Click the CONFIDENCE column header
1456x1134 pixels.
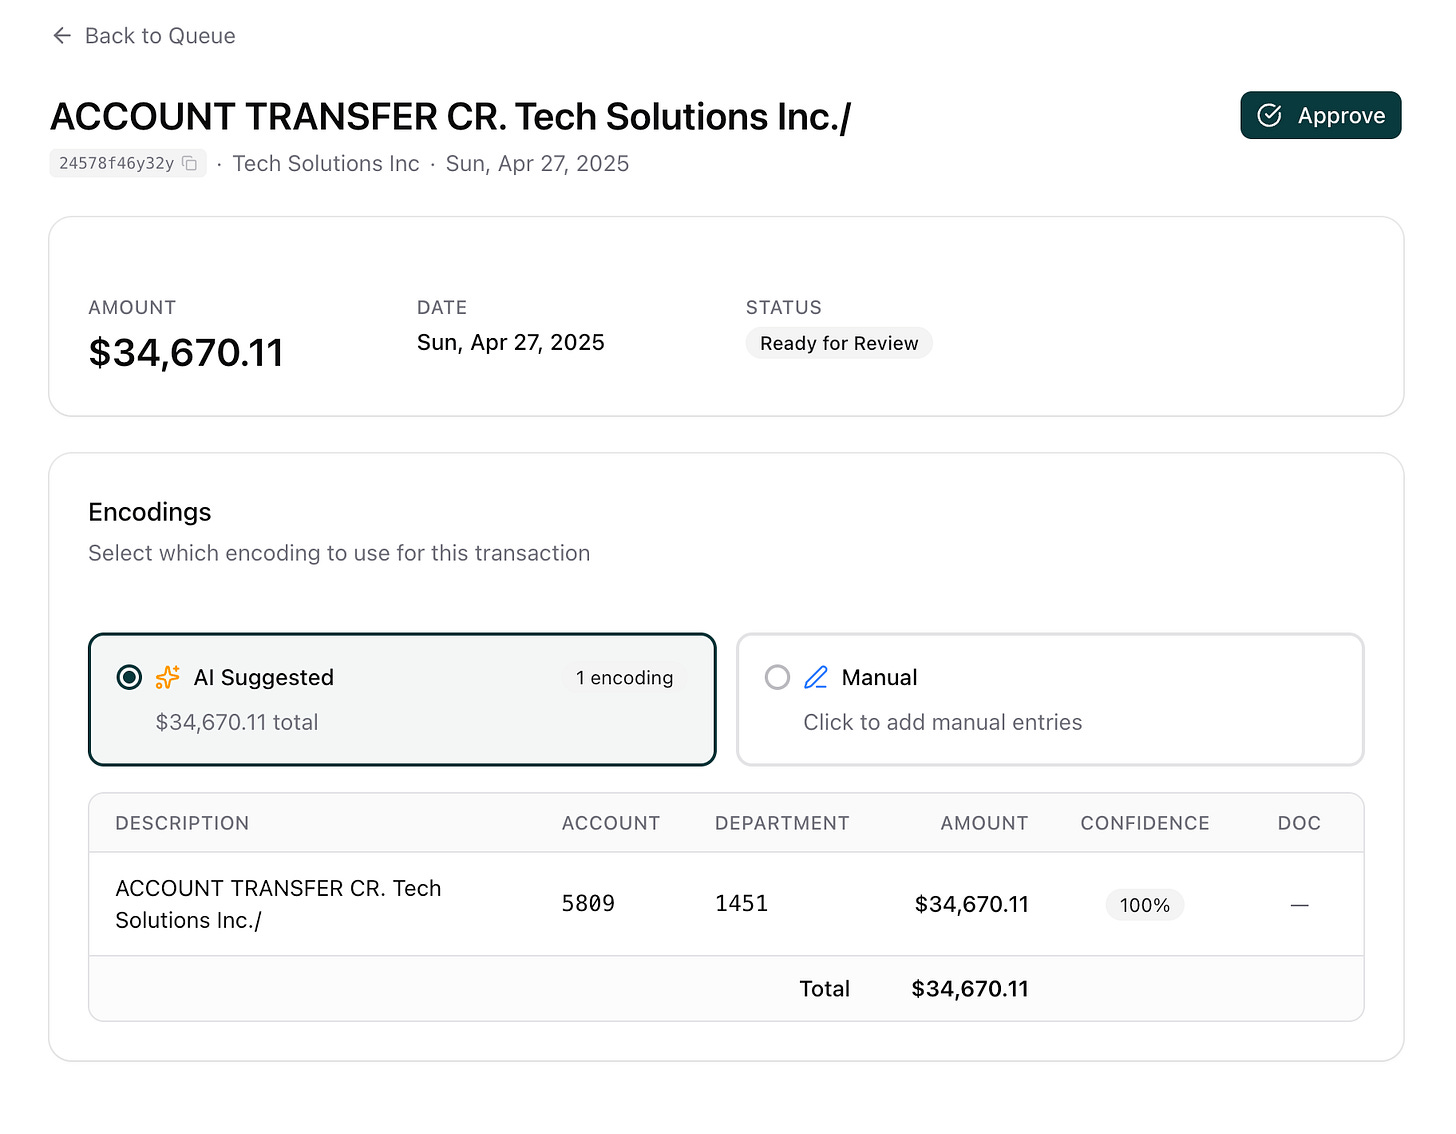(1145, 823)
